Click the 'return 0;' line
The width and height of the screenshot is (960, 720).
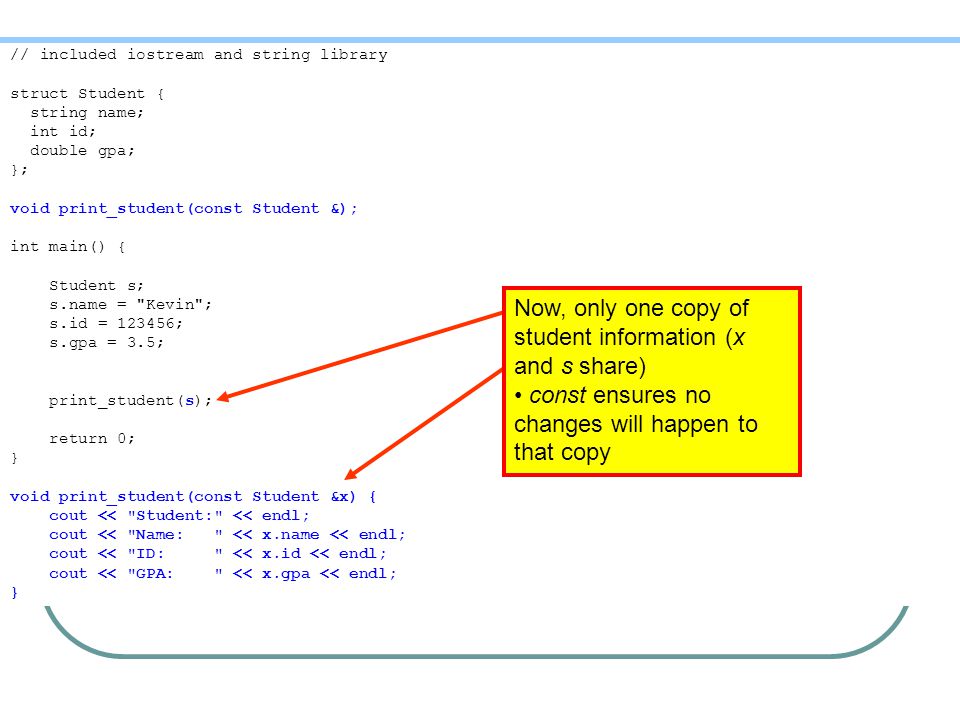[x=92, y=438]
